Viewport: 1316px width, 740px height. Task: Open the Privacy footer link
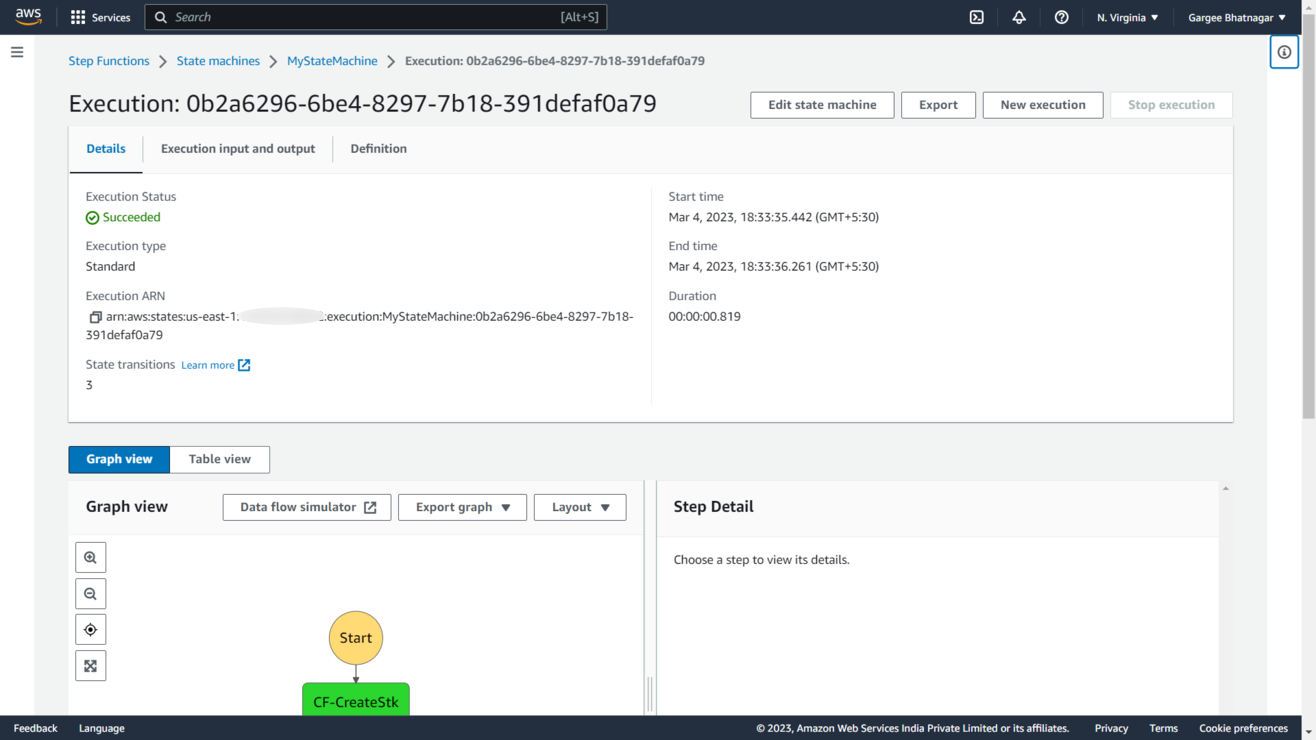[x=1111, y=728]
